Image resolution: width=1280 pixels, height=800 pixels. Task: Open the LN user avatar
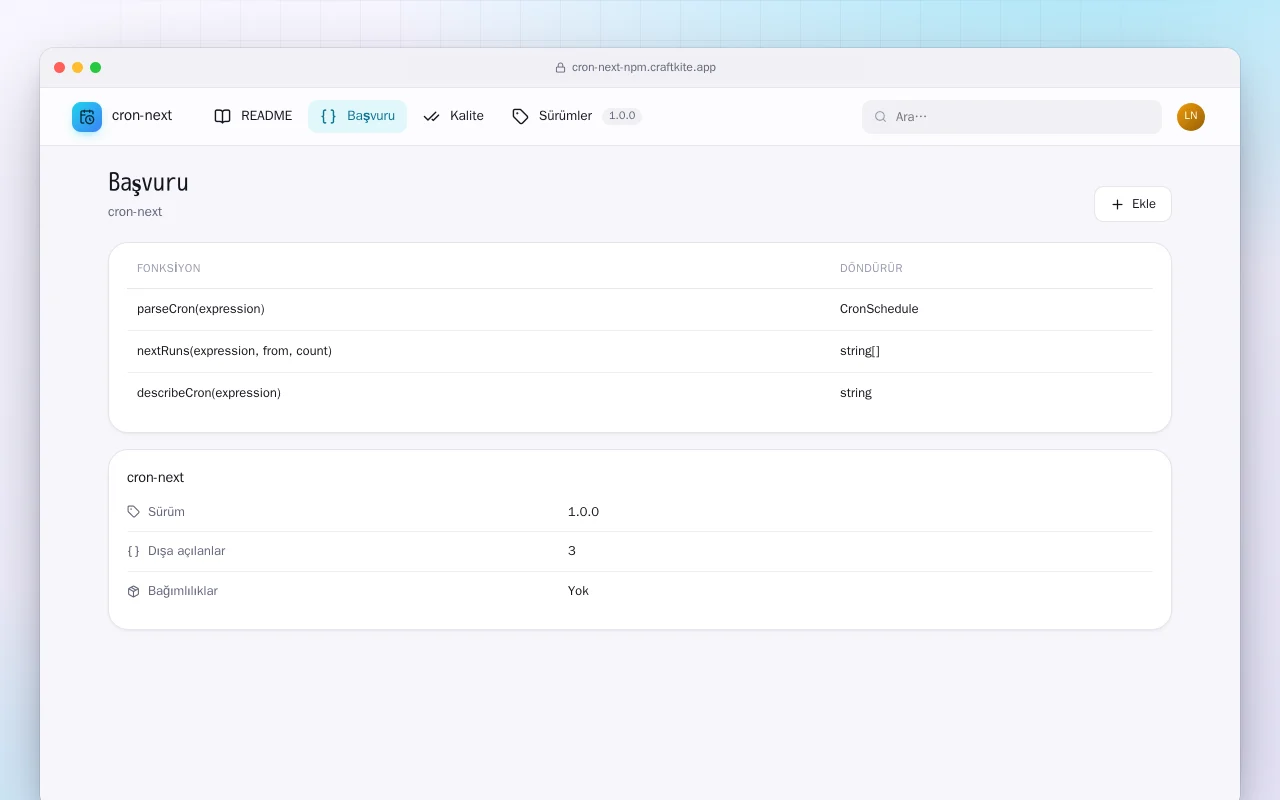[1191, 117]
